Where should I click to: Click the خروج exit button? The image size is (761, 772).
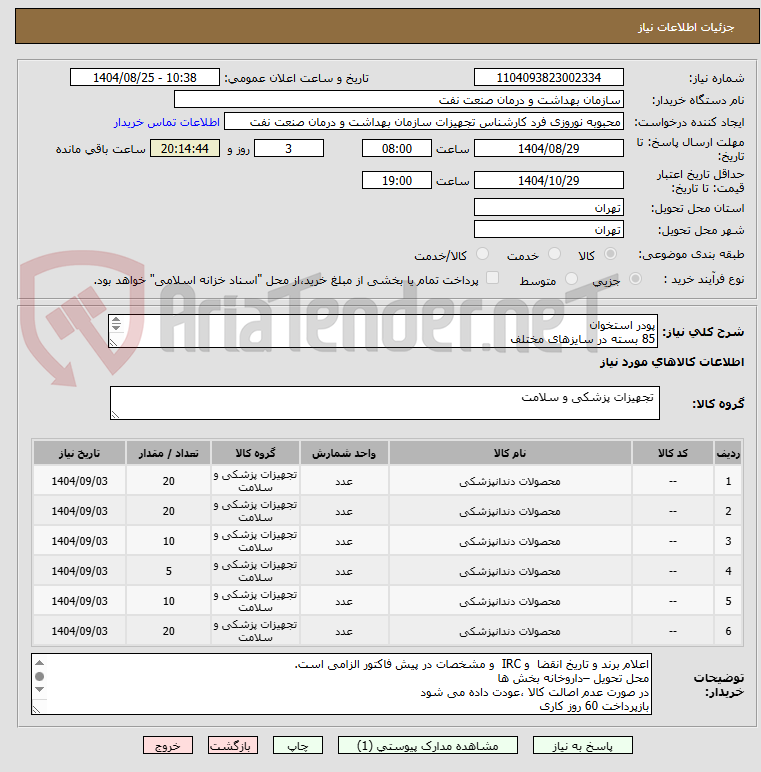pyautogui.click(x=168, y=745)
